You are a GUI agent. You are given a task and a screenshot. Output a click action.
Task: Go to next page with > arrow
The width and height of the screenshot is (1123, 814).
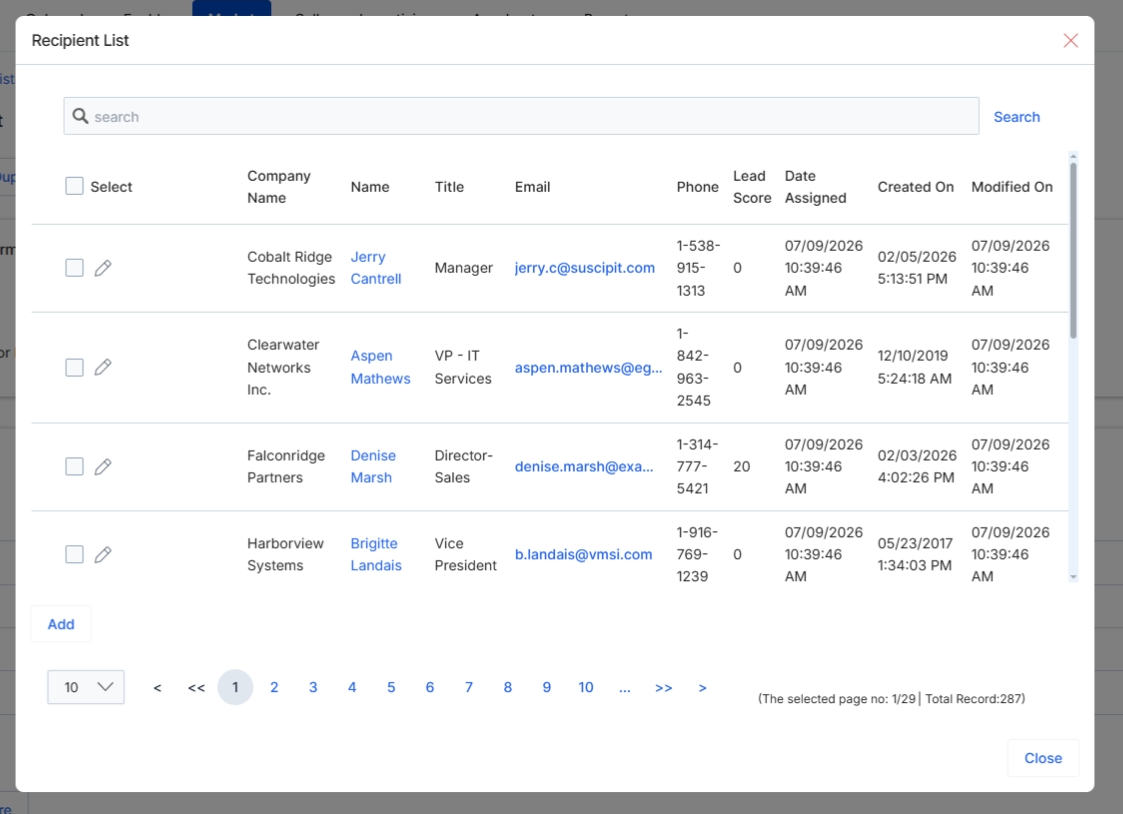(703, 688)
